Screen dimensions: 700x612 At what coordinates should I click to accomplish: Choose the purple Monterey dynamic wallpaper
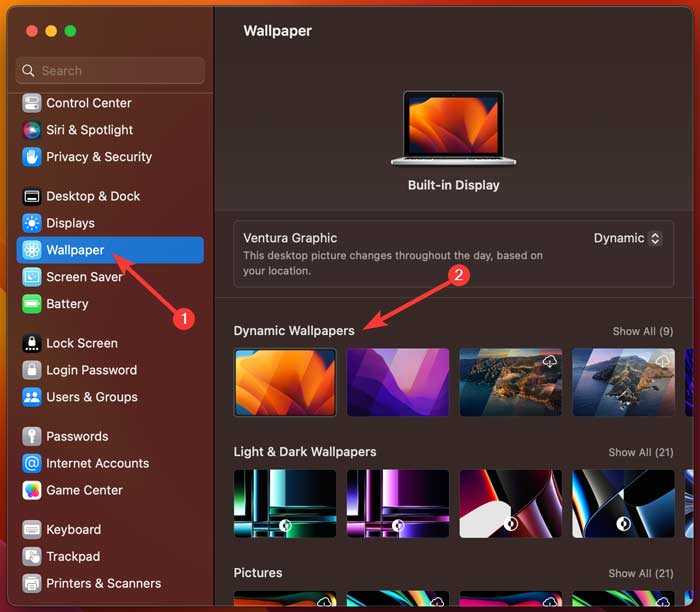coord(398,382)
